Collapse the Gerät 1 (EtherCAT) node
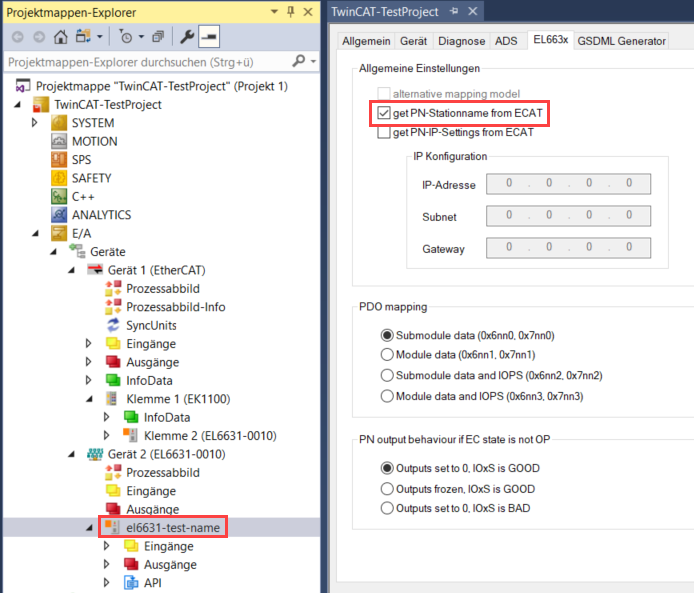 point(71,270)
